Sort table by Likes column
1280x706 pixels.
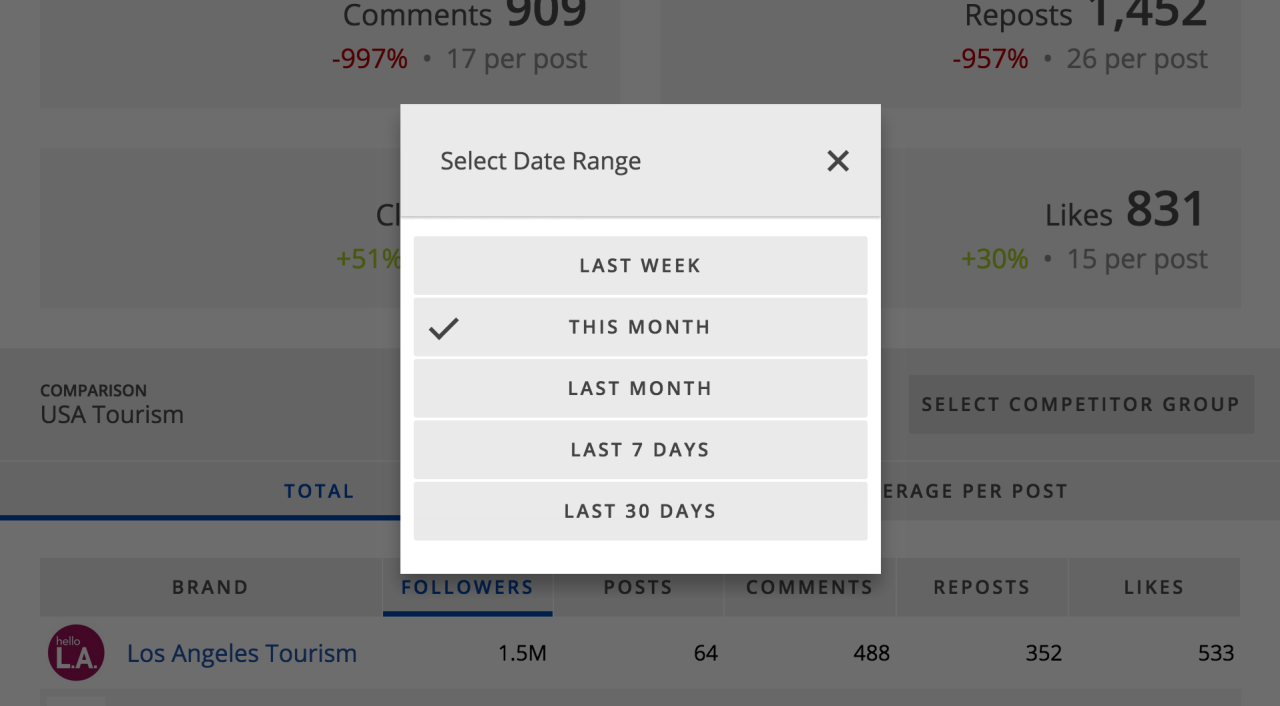pyautogui.click(x=1153, y=587)
